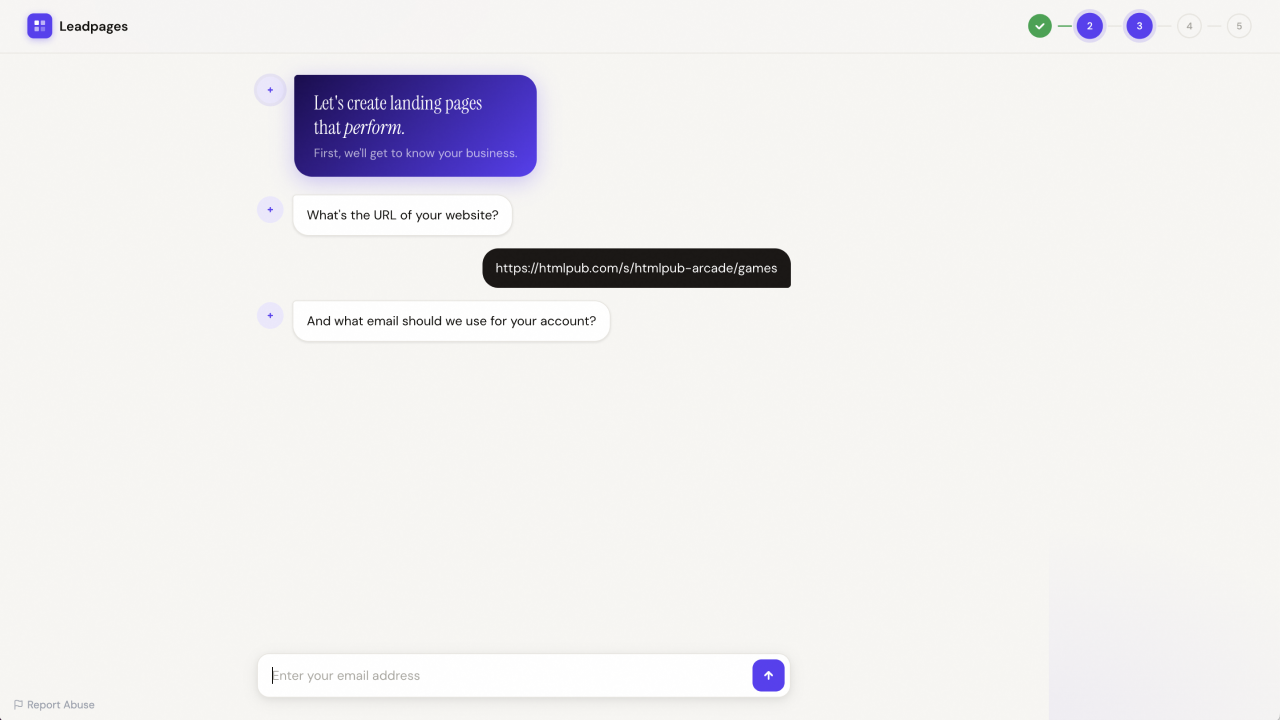Open the Report Abuse link
Image resolution: width=1280 pixels, height=720 pixels.
tap(60, 704)
